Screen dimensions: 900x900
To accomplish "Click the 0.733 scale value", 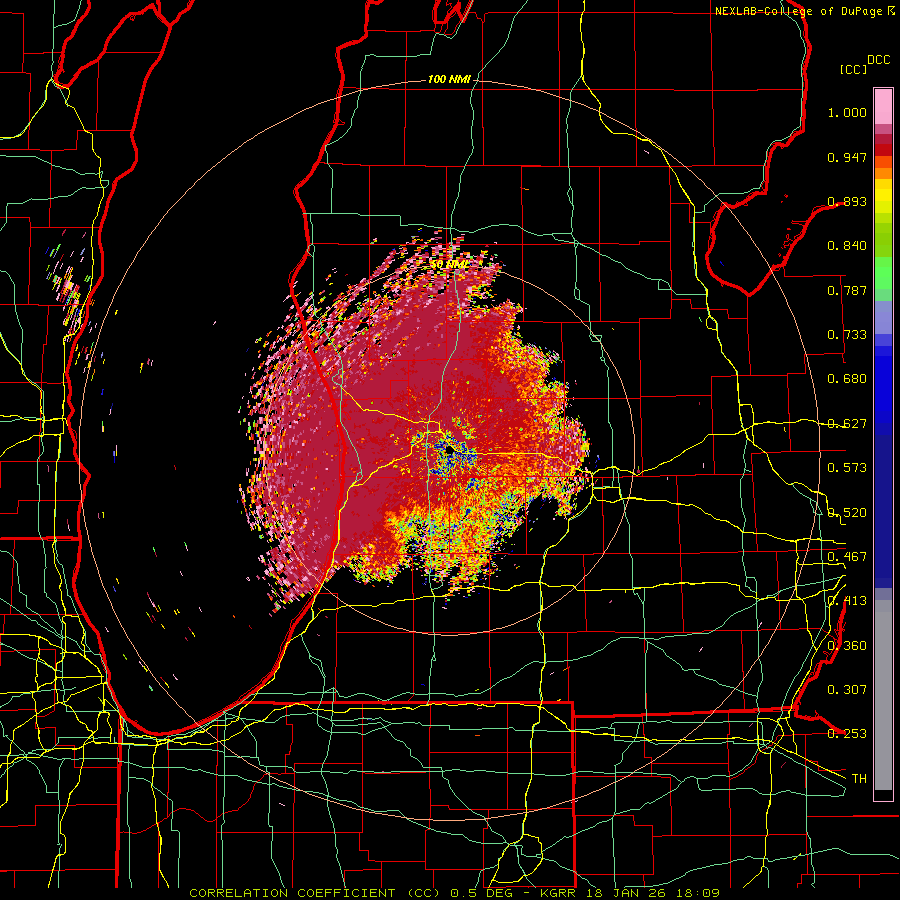I will click(x=847, y=335).
